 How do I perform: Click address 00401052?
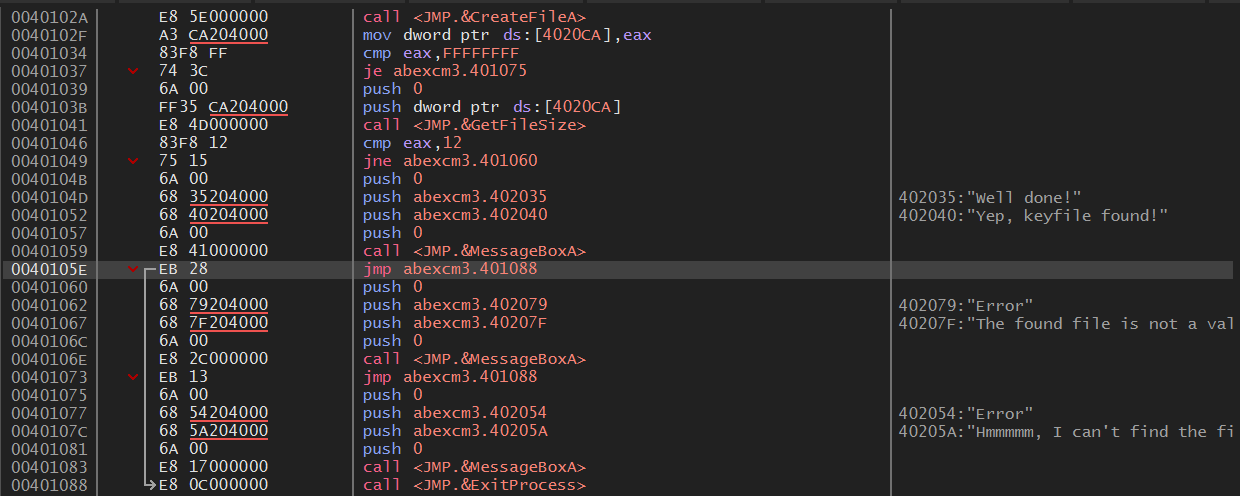click(x=49, y=215)
